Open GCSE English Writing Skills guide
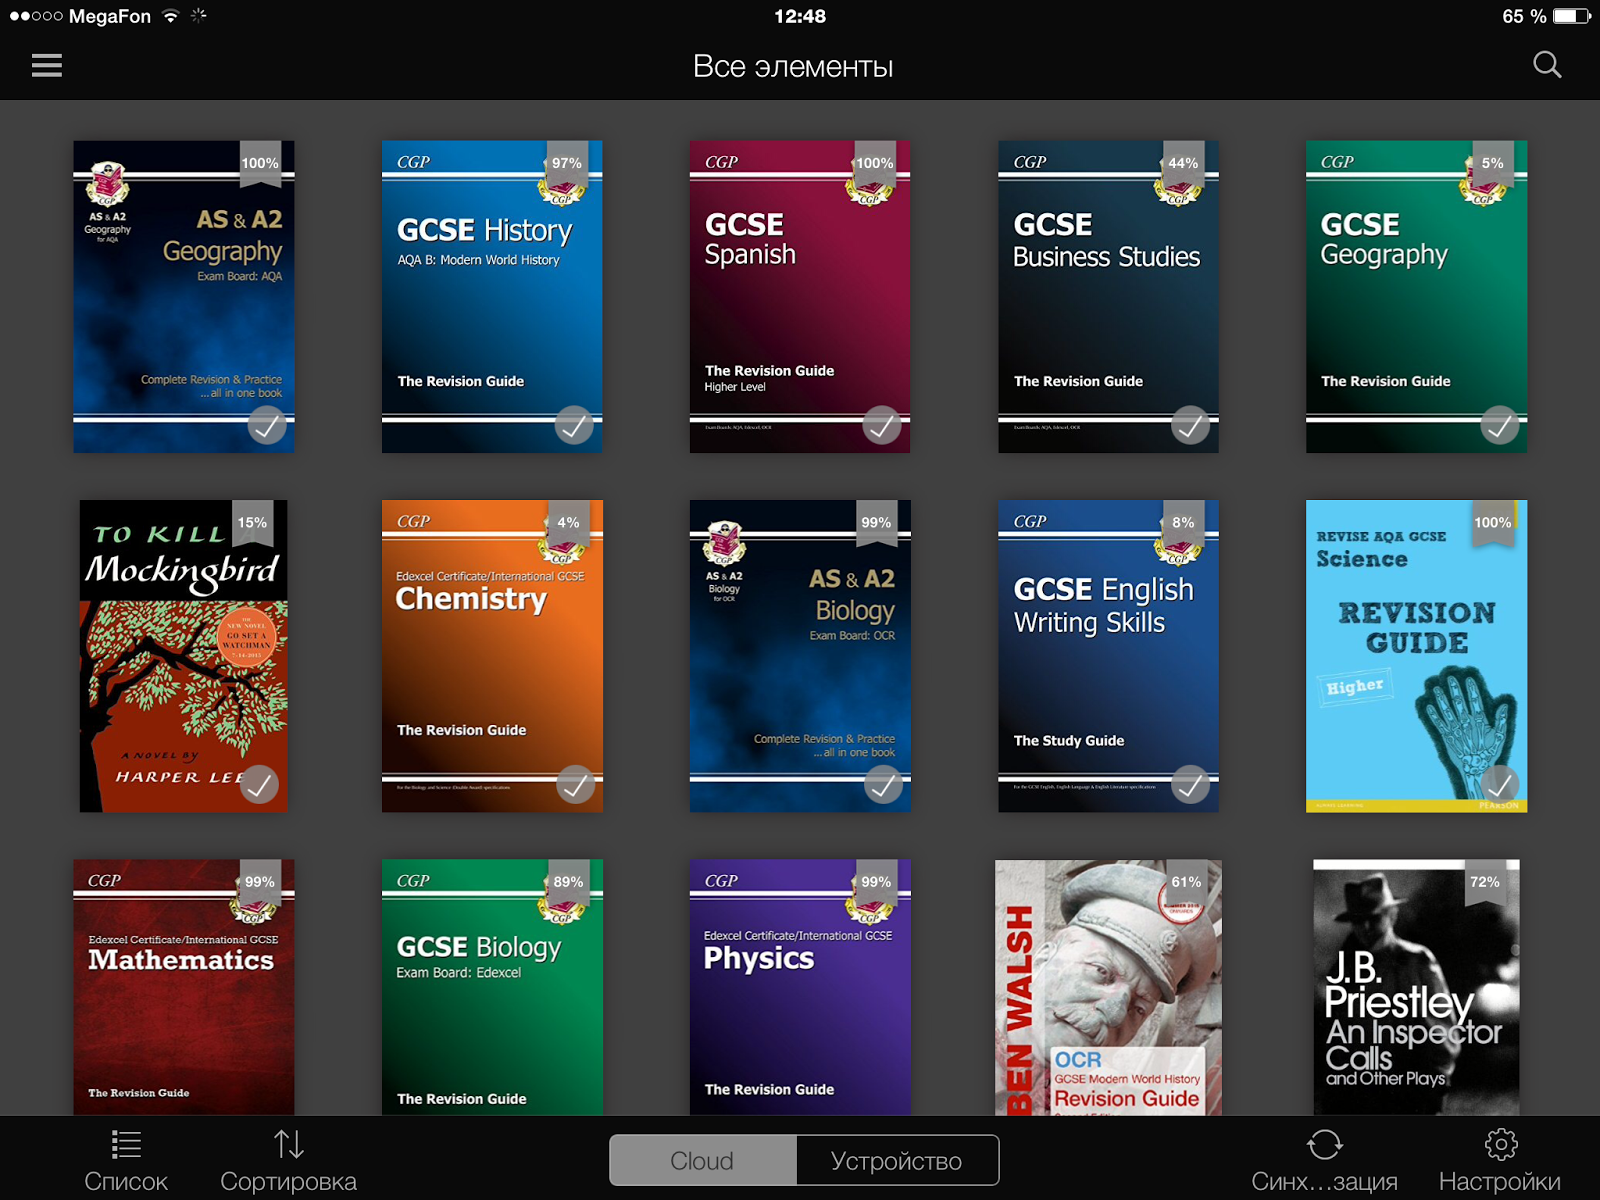The width and height of the screenshot is (1600, 1200). (x=1108, y=656)
